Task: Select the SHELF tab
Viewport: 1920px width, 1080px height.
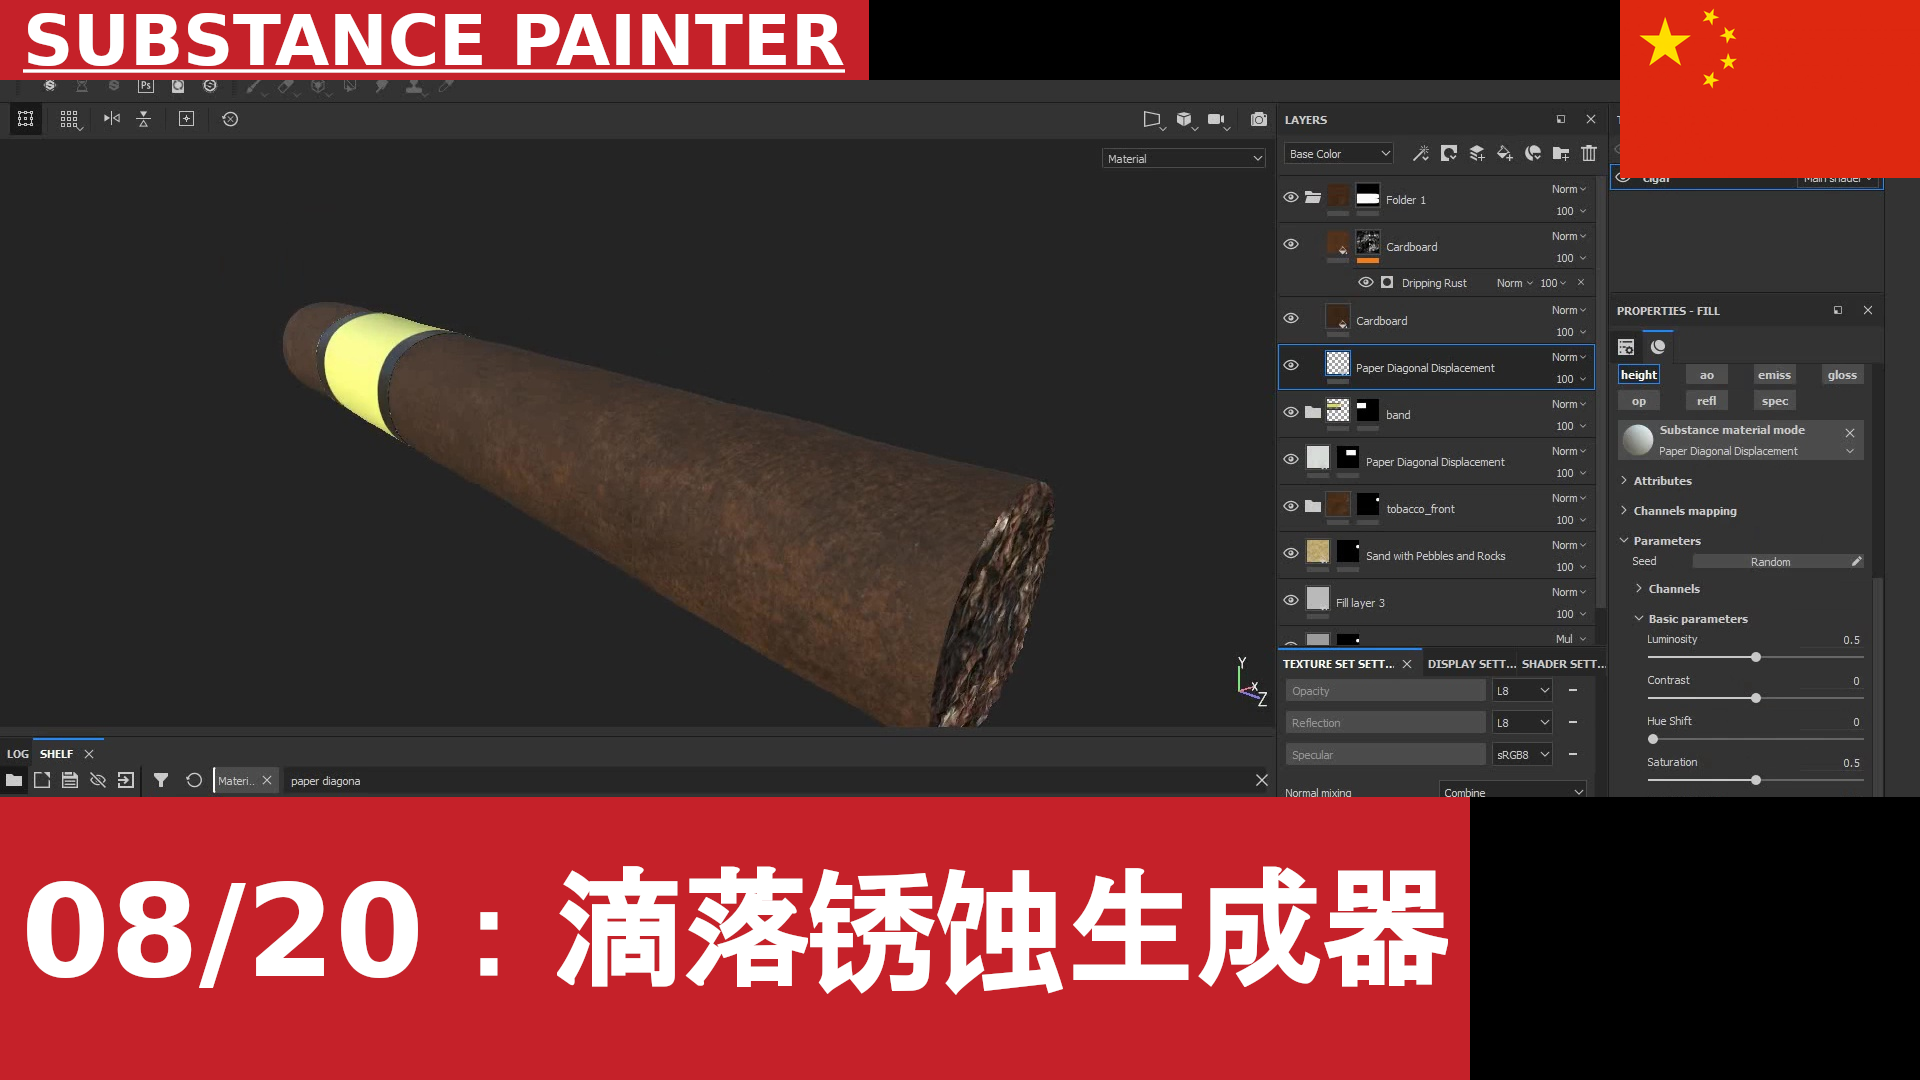Action: click(x=56, y=754)
